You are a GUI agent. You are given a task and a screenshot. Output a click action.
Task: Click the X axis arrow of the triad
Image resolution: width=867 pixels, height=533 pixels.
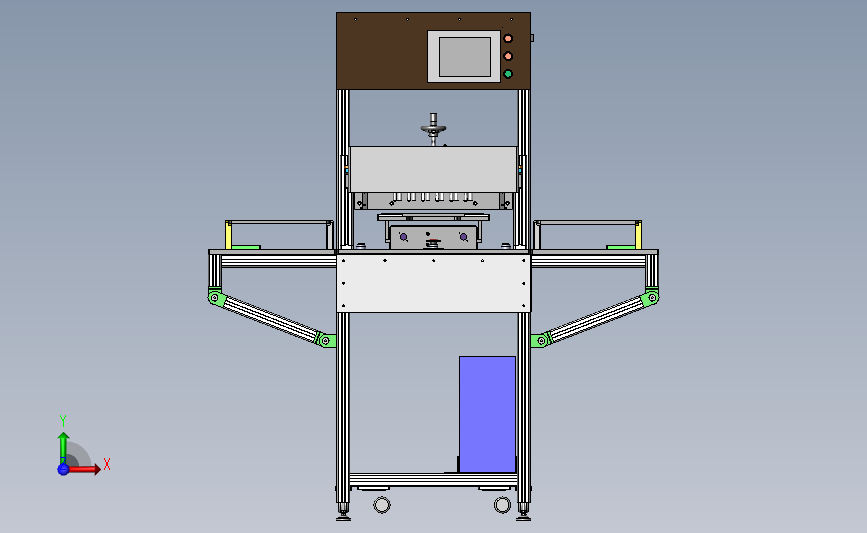(83, 469)
